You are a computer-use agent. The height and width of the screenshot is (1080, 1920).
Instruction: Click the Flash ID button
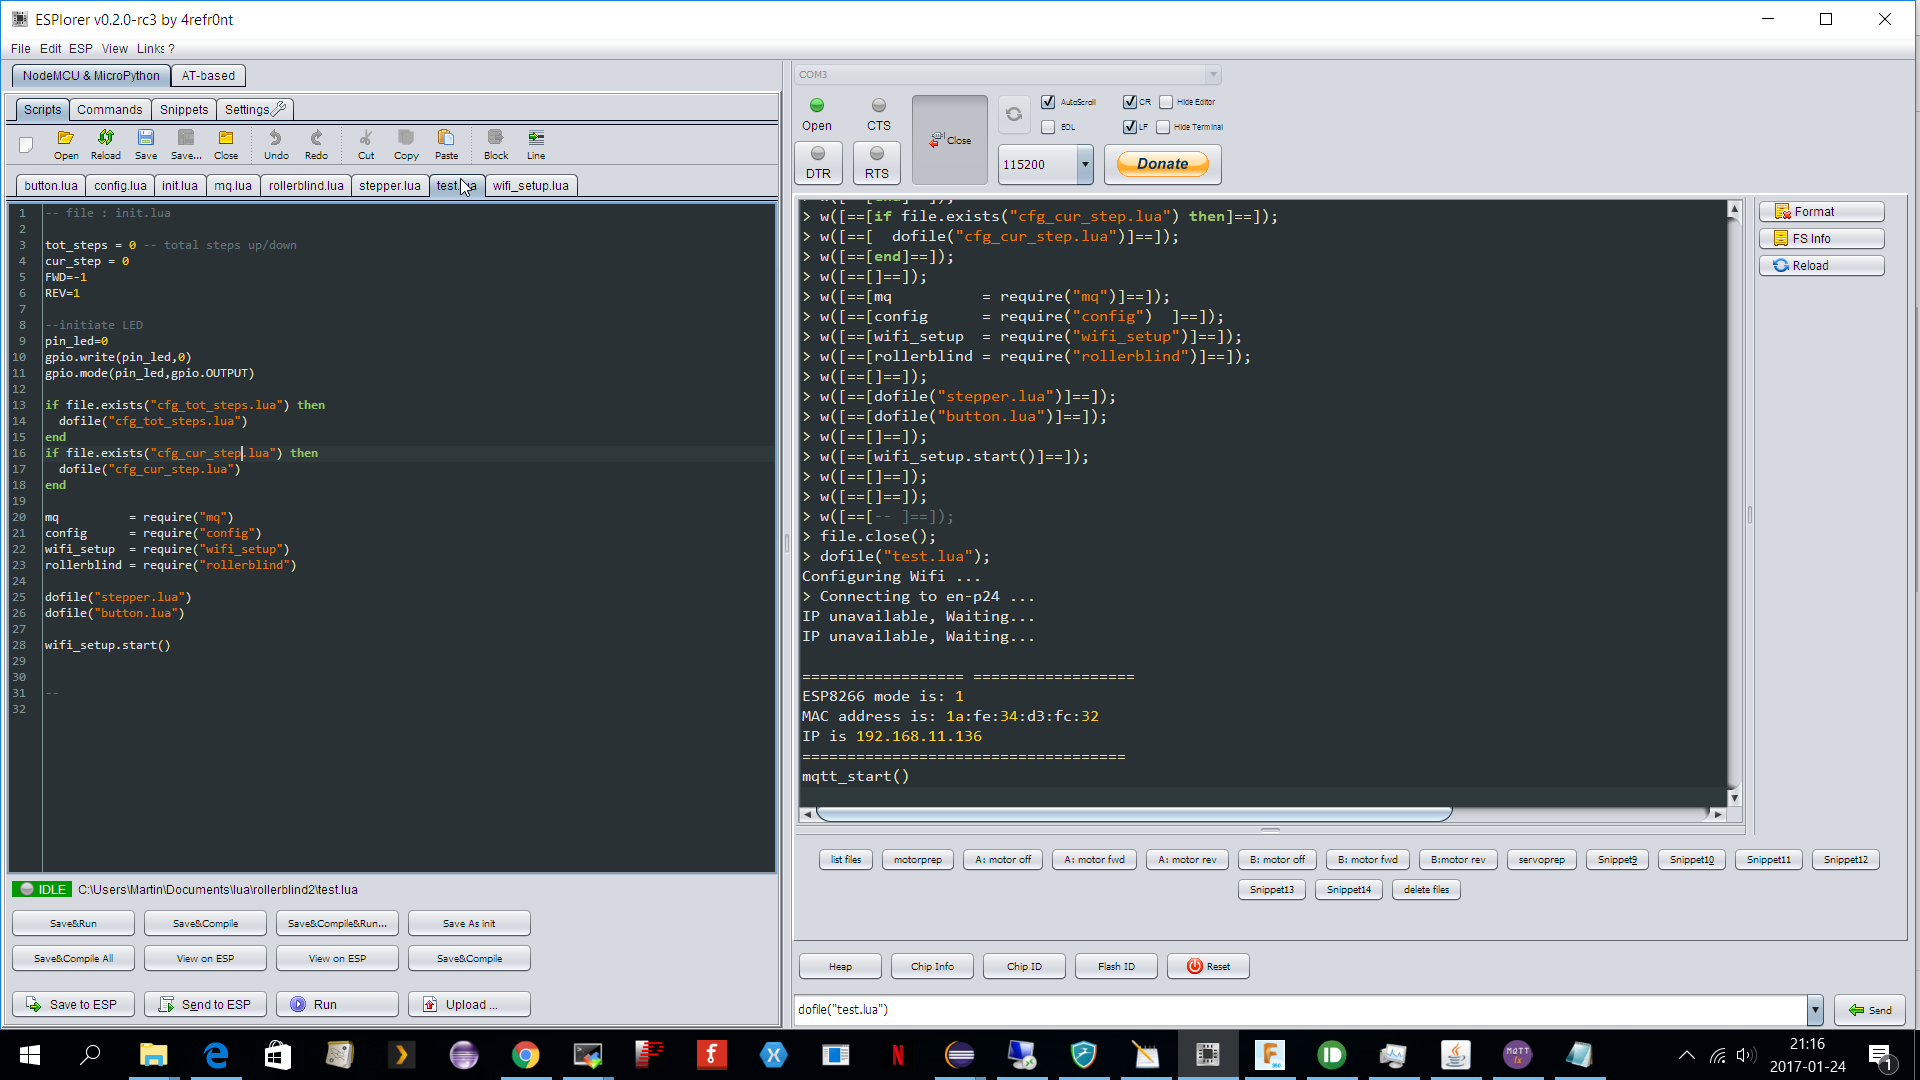click(x=1116, y=966)
